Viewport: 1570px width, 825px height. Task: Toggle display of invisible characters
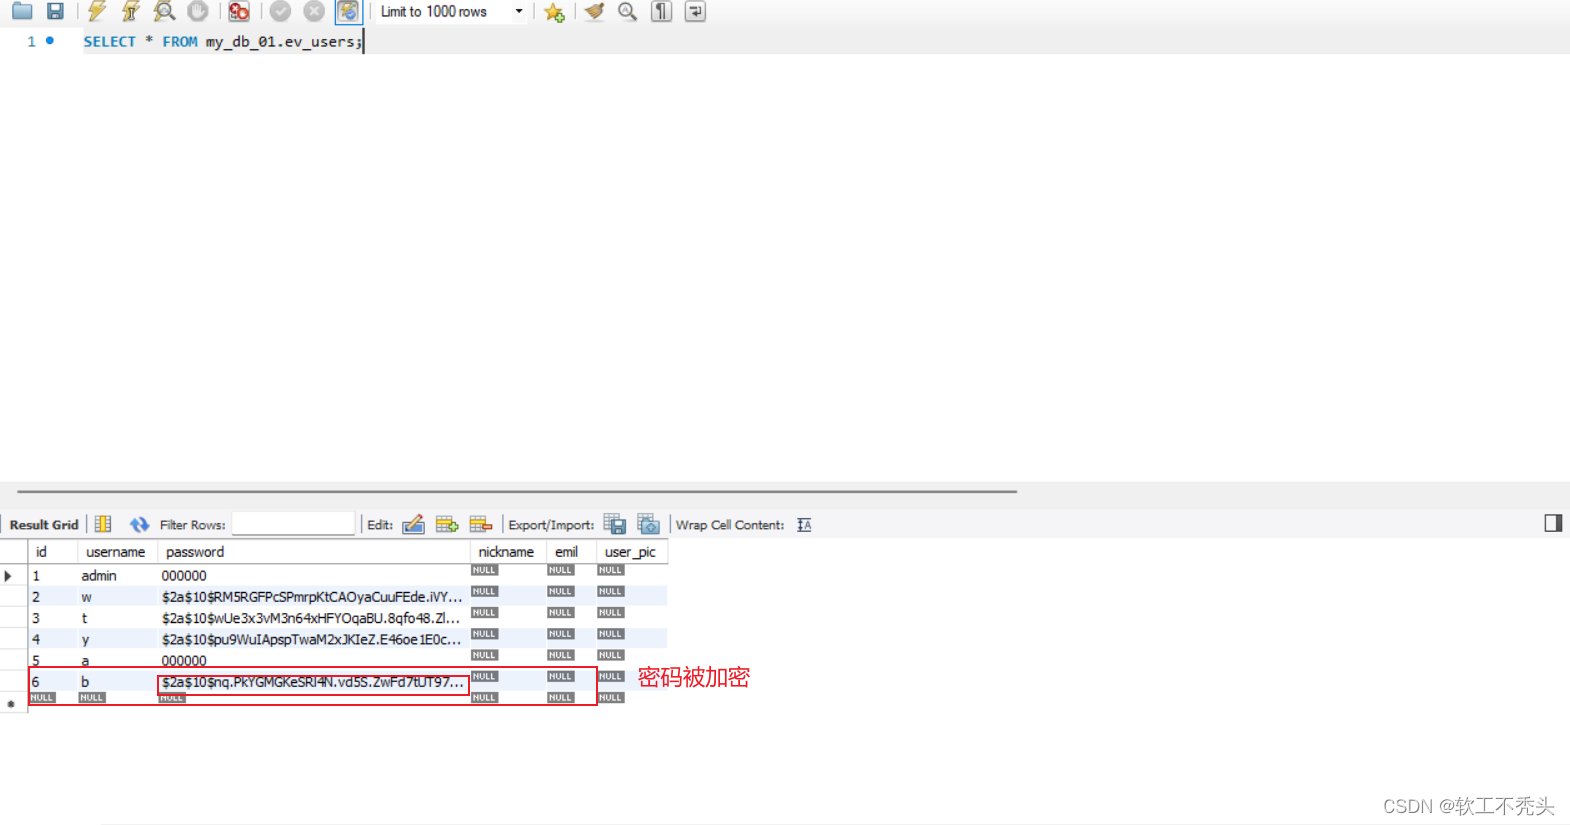coord(662,11)
